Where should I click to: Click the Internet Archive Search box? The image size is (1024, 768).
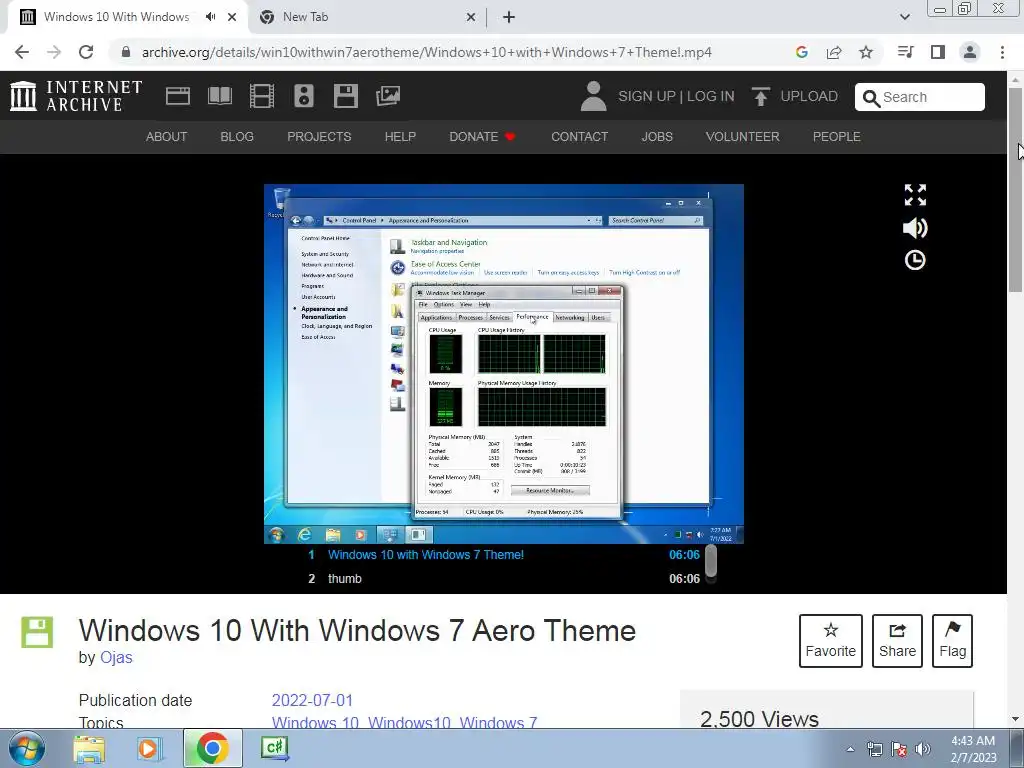(920, 97)
